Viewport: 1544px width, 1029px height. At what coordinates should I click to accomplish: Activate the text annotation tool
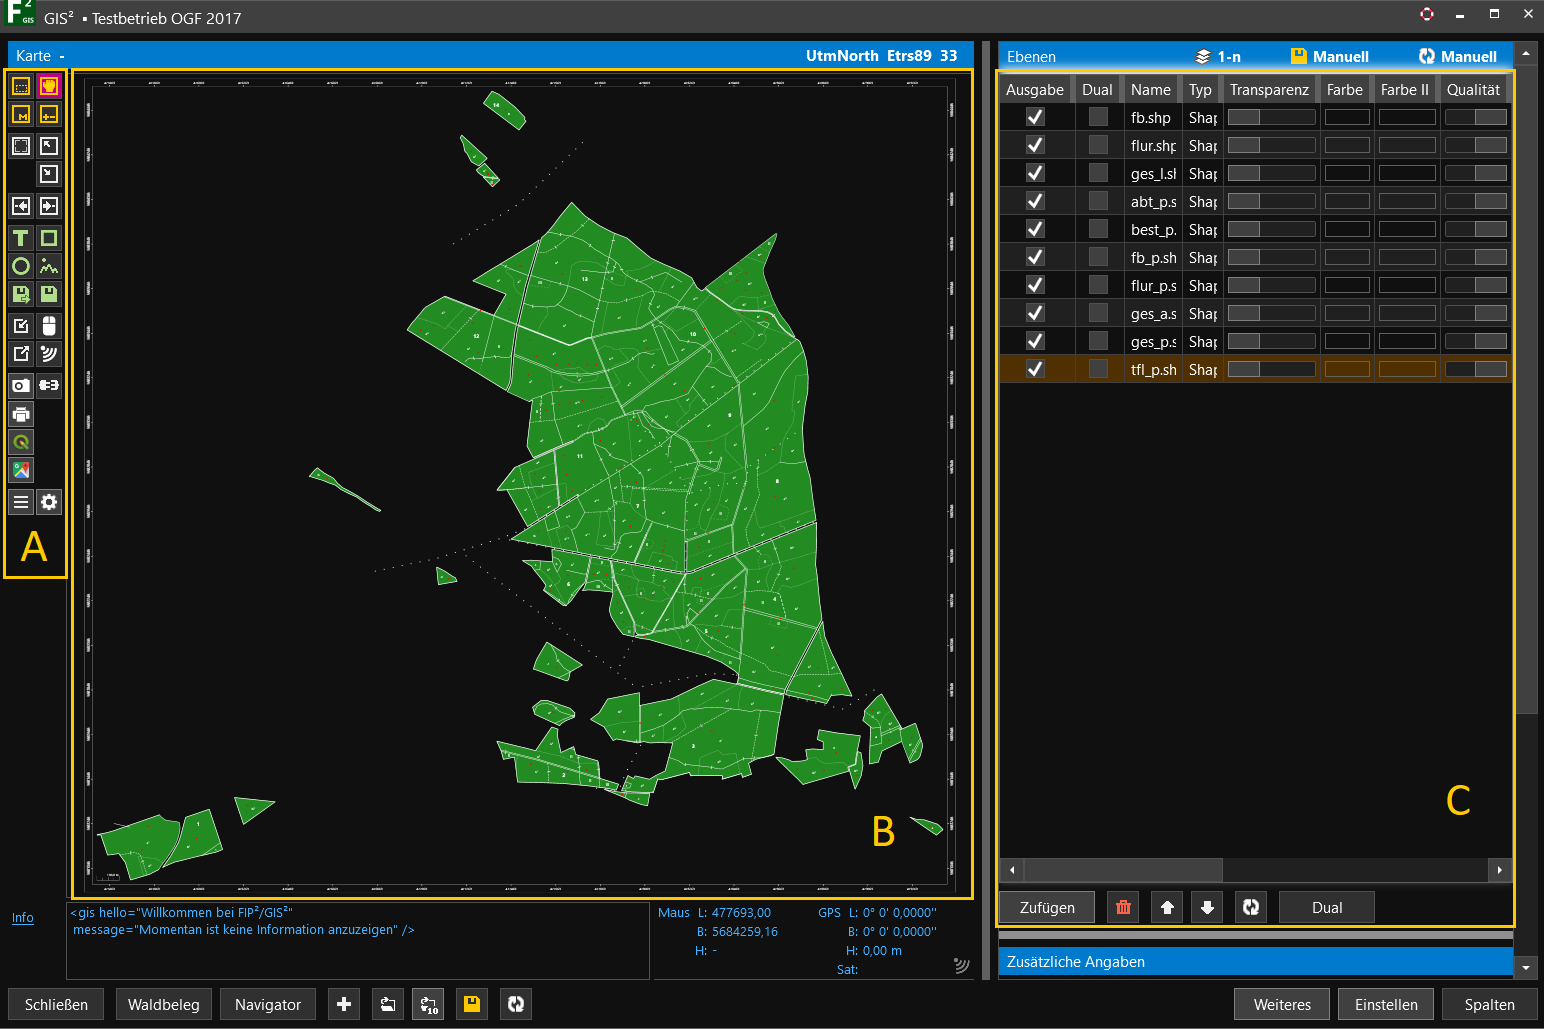[x=20, y=238]
